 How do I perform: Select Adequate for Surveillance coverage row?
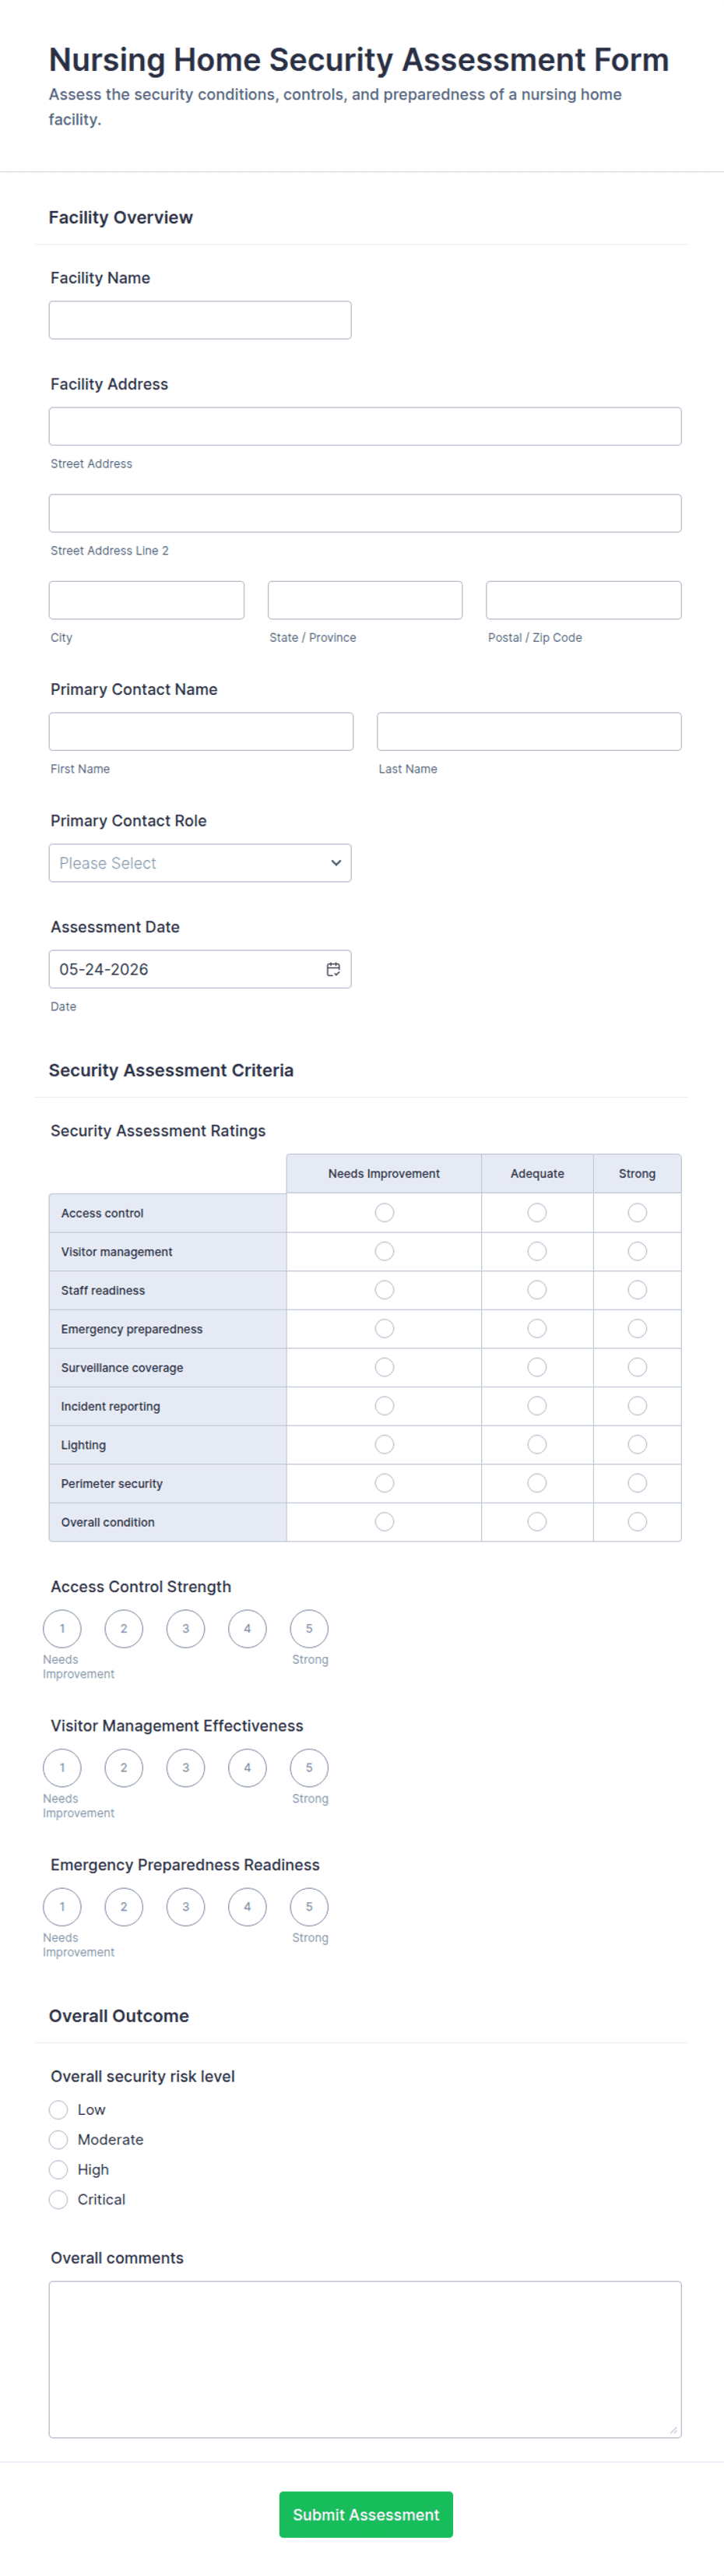click(x=537, y=1368)
